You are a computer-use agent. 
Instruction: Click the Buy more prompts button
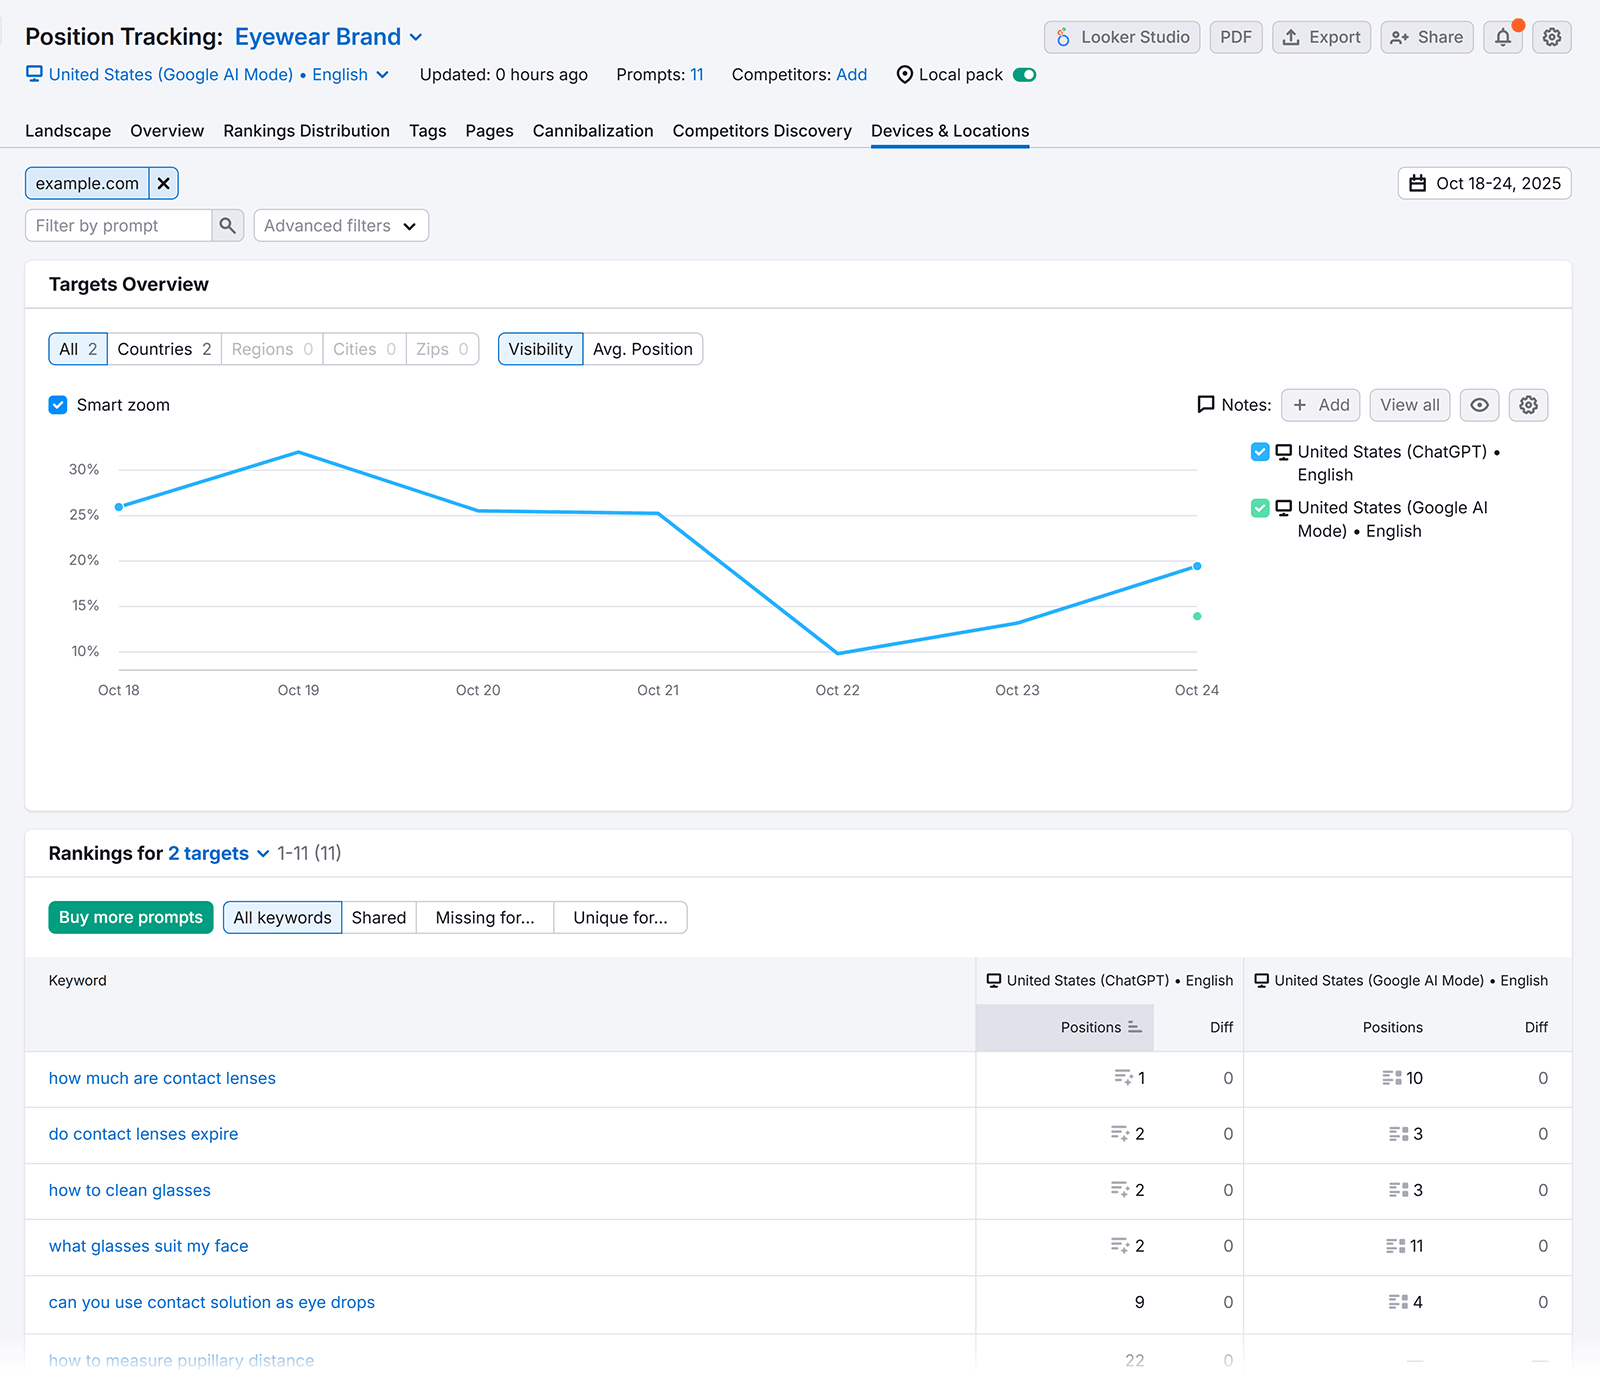click(x=130, y=917)
